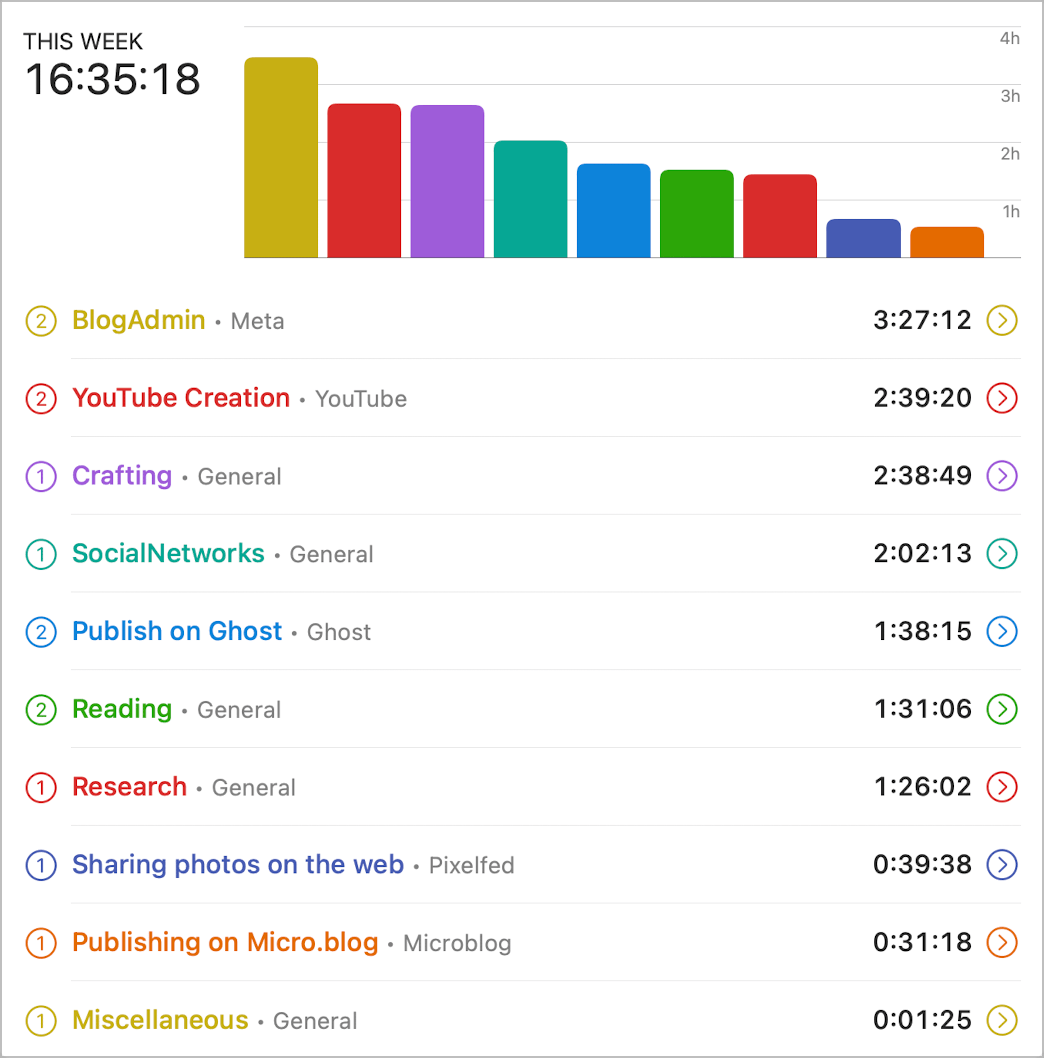
Task: Click the teal "1" badge beside SocialNetworks
Action: coord(40,554)
